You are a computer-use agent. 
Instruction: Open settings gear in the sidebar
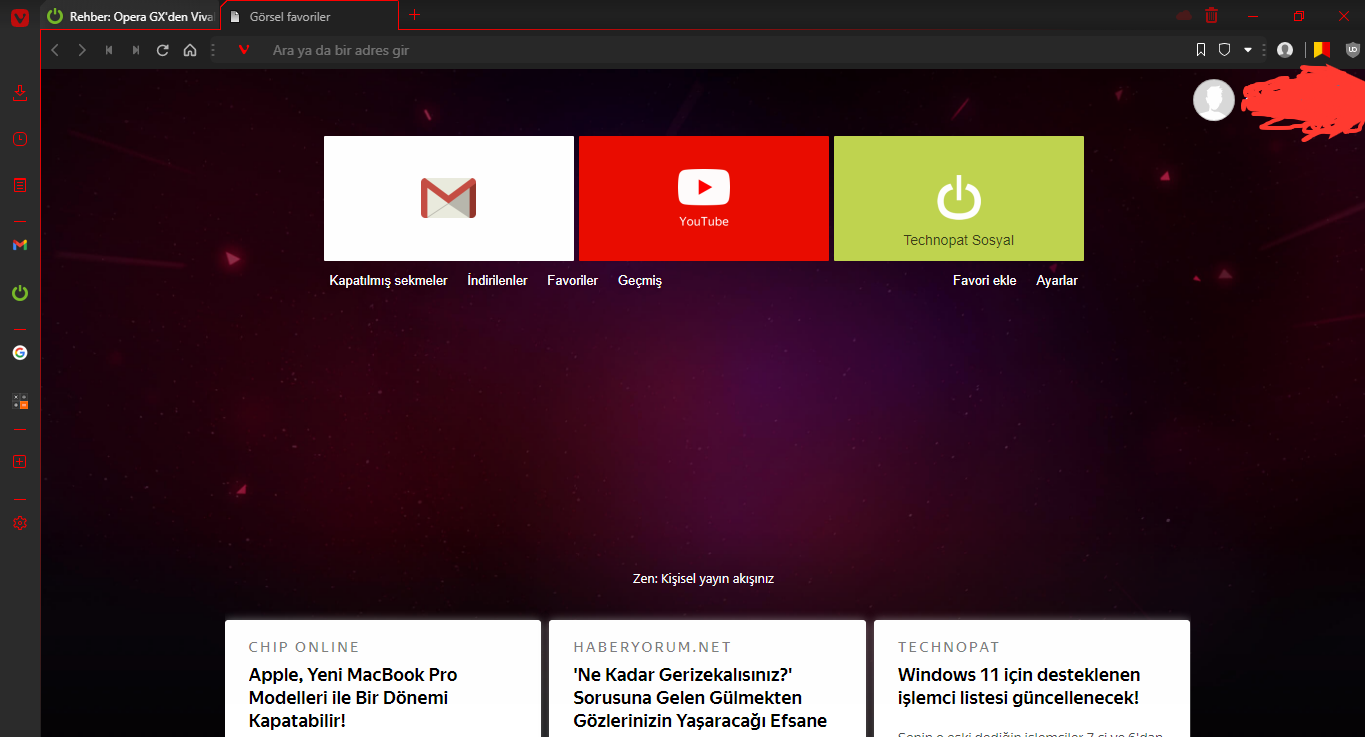click(20, 523)
